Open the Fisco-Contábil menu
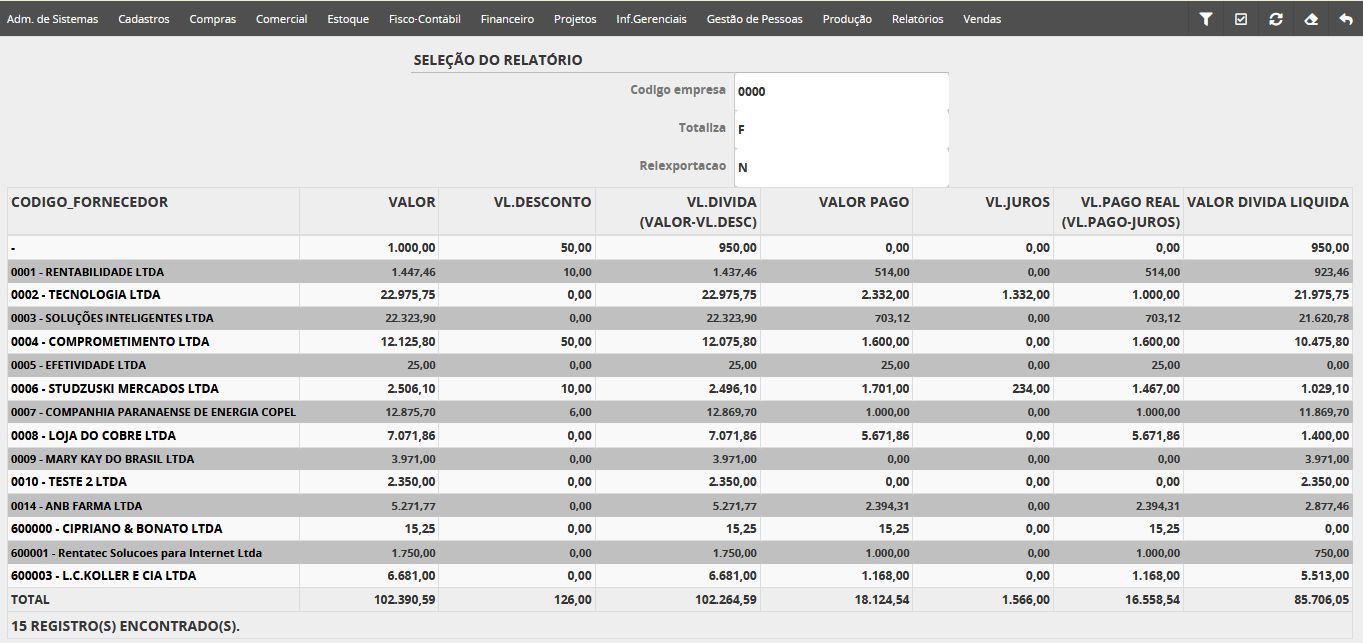 click(x=425, y=19)
